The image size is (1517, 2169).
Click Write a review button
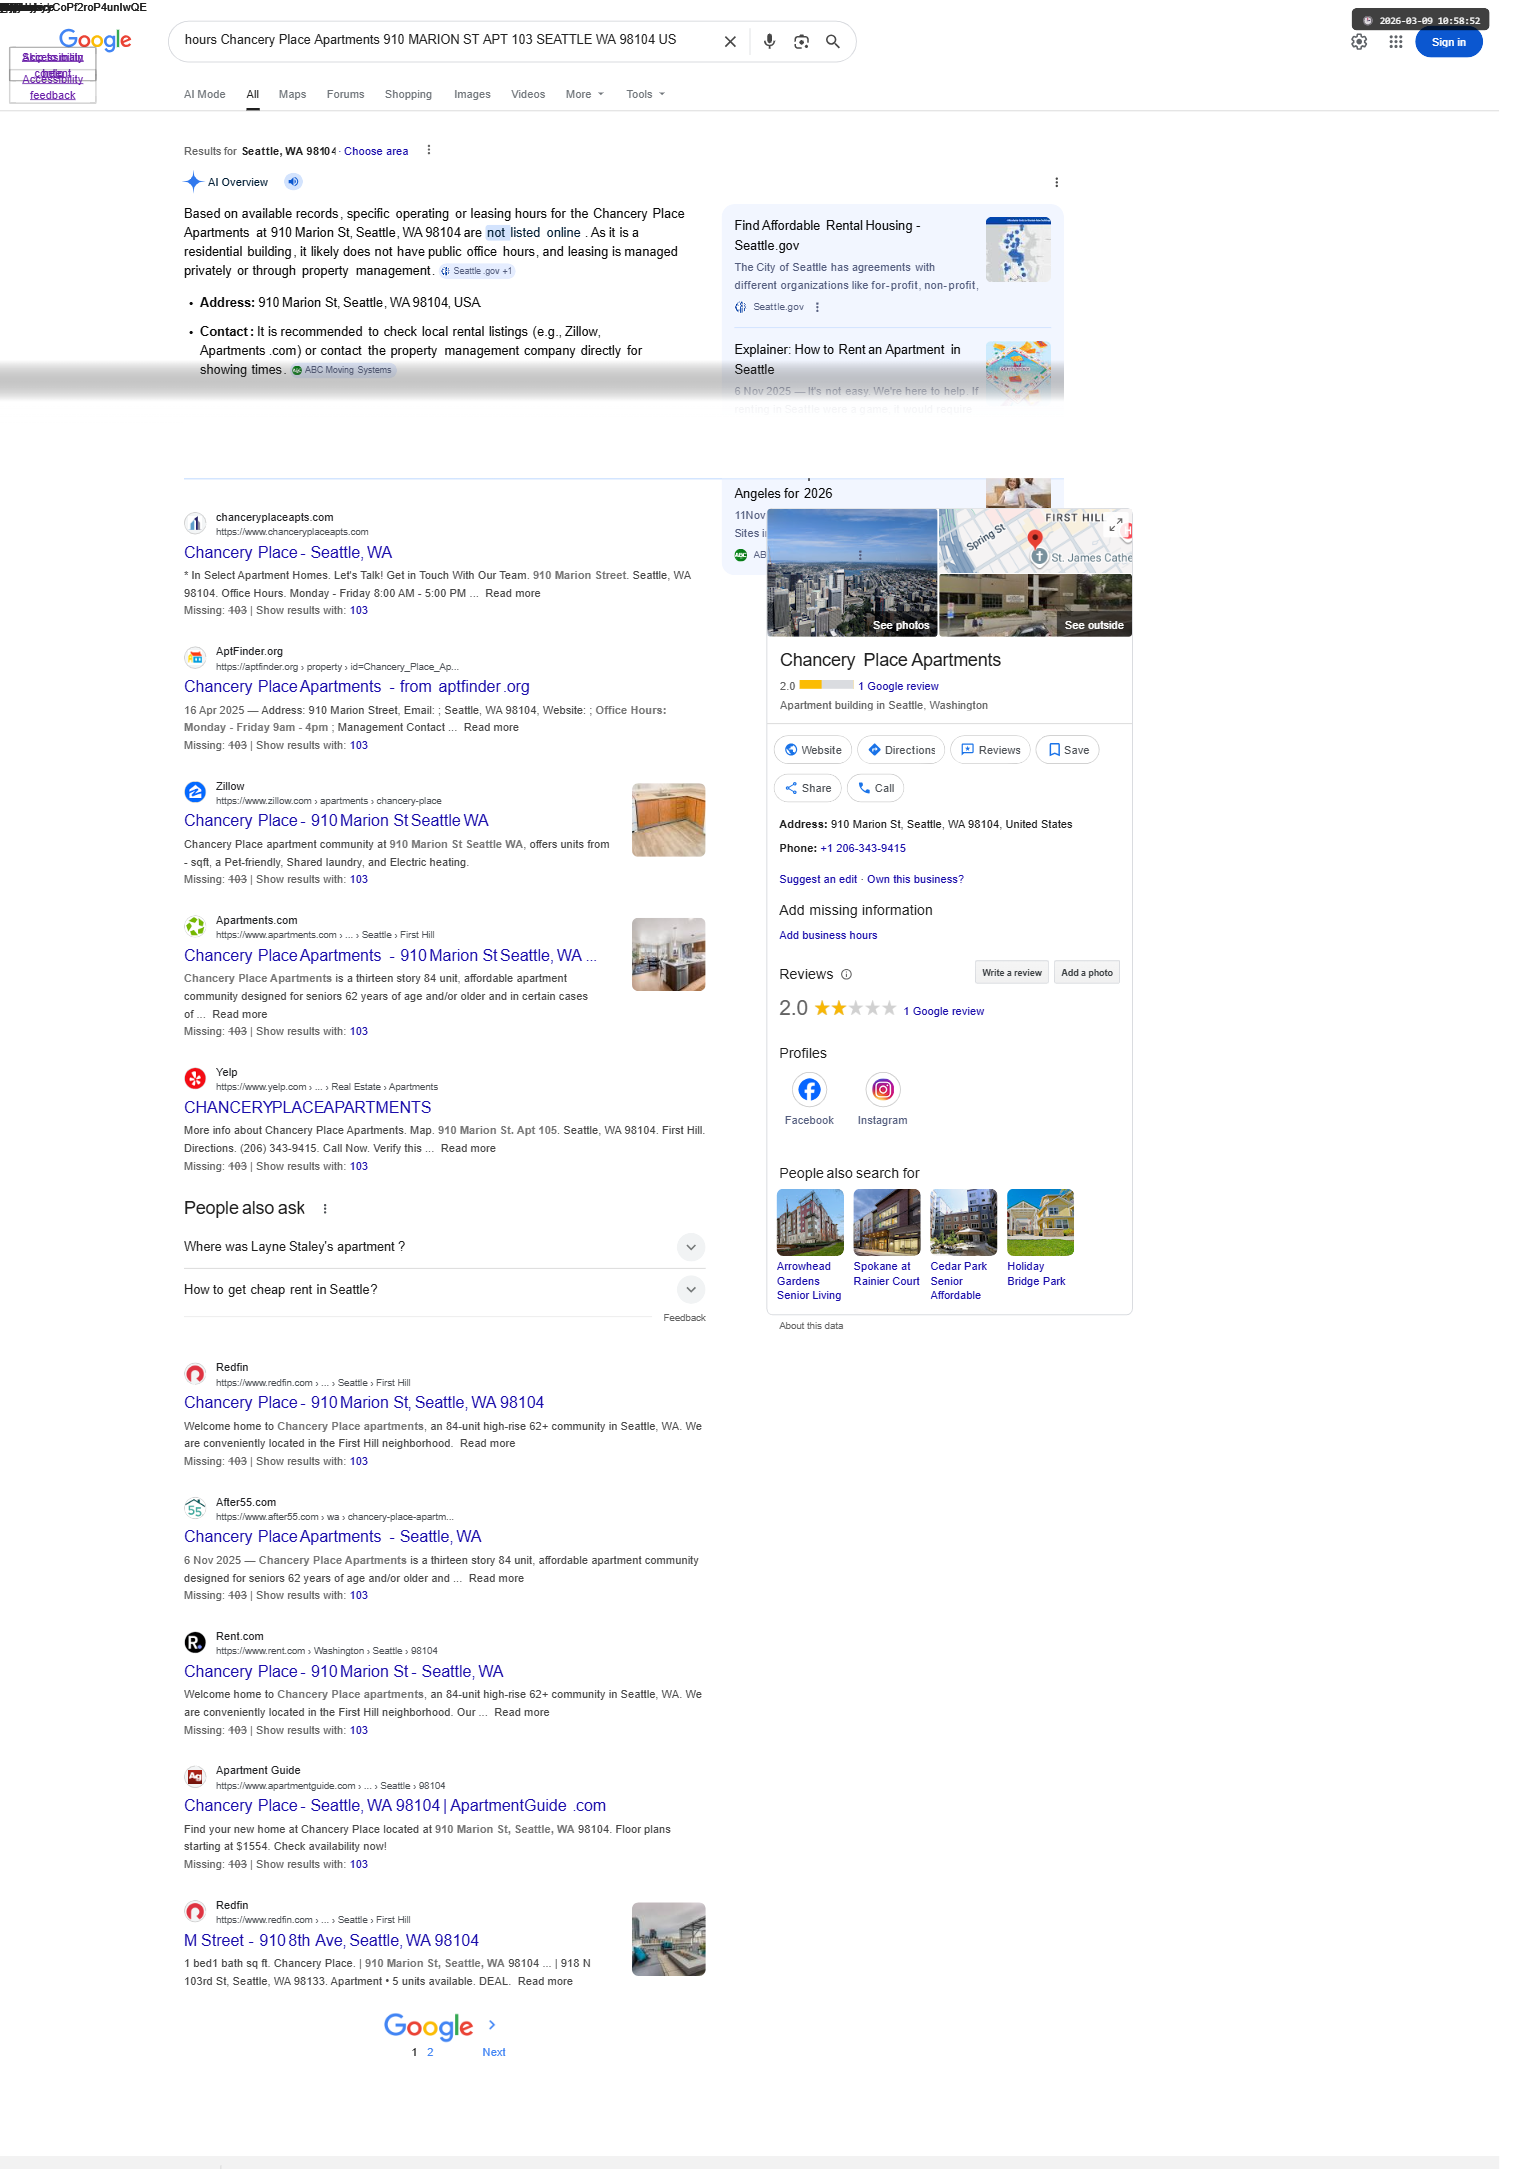(1011, 972)
